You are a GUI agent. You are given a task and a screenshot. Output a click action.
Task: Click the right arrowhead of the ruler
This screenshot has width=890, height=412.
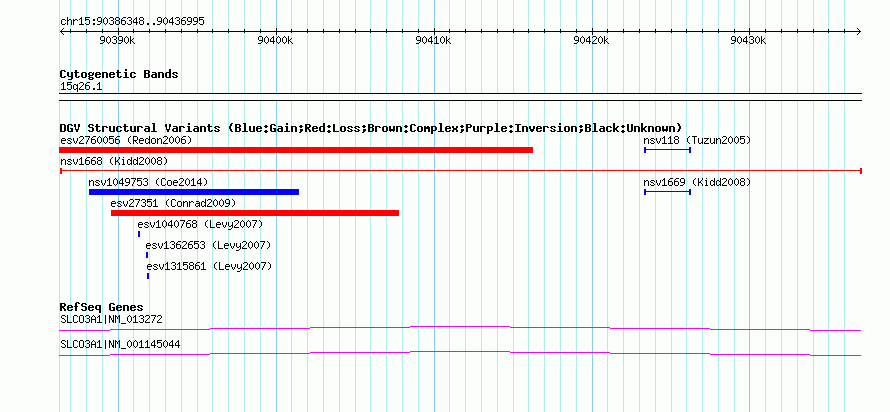859,31
